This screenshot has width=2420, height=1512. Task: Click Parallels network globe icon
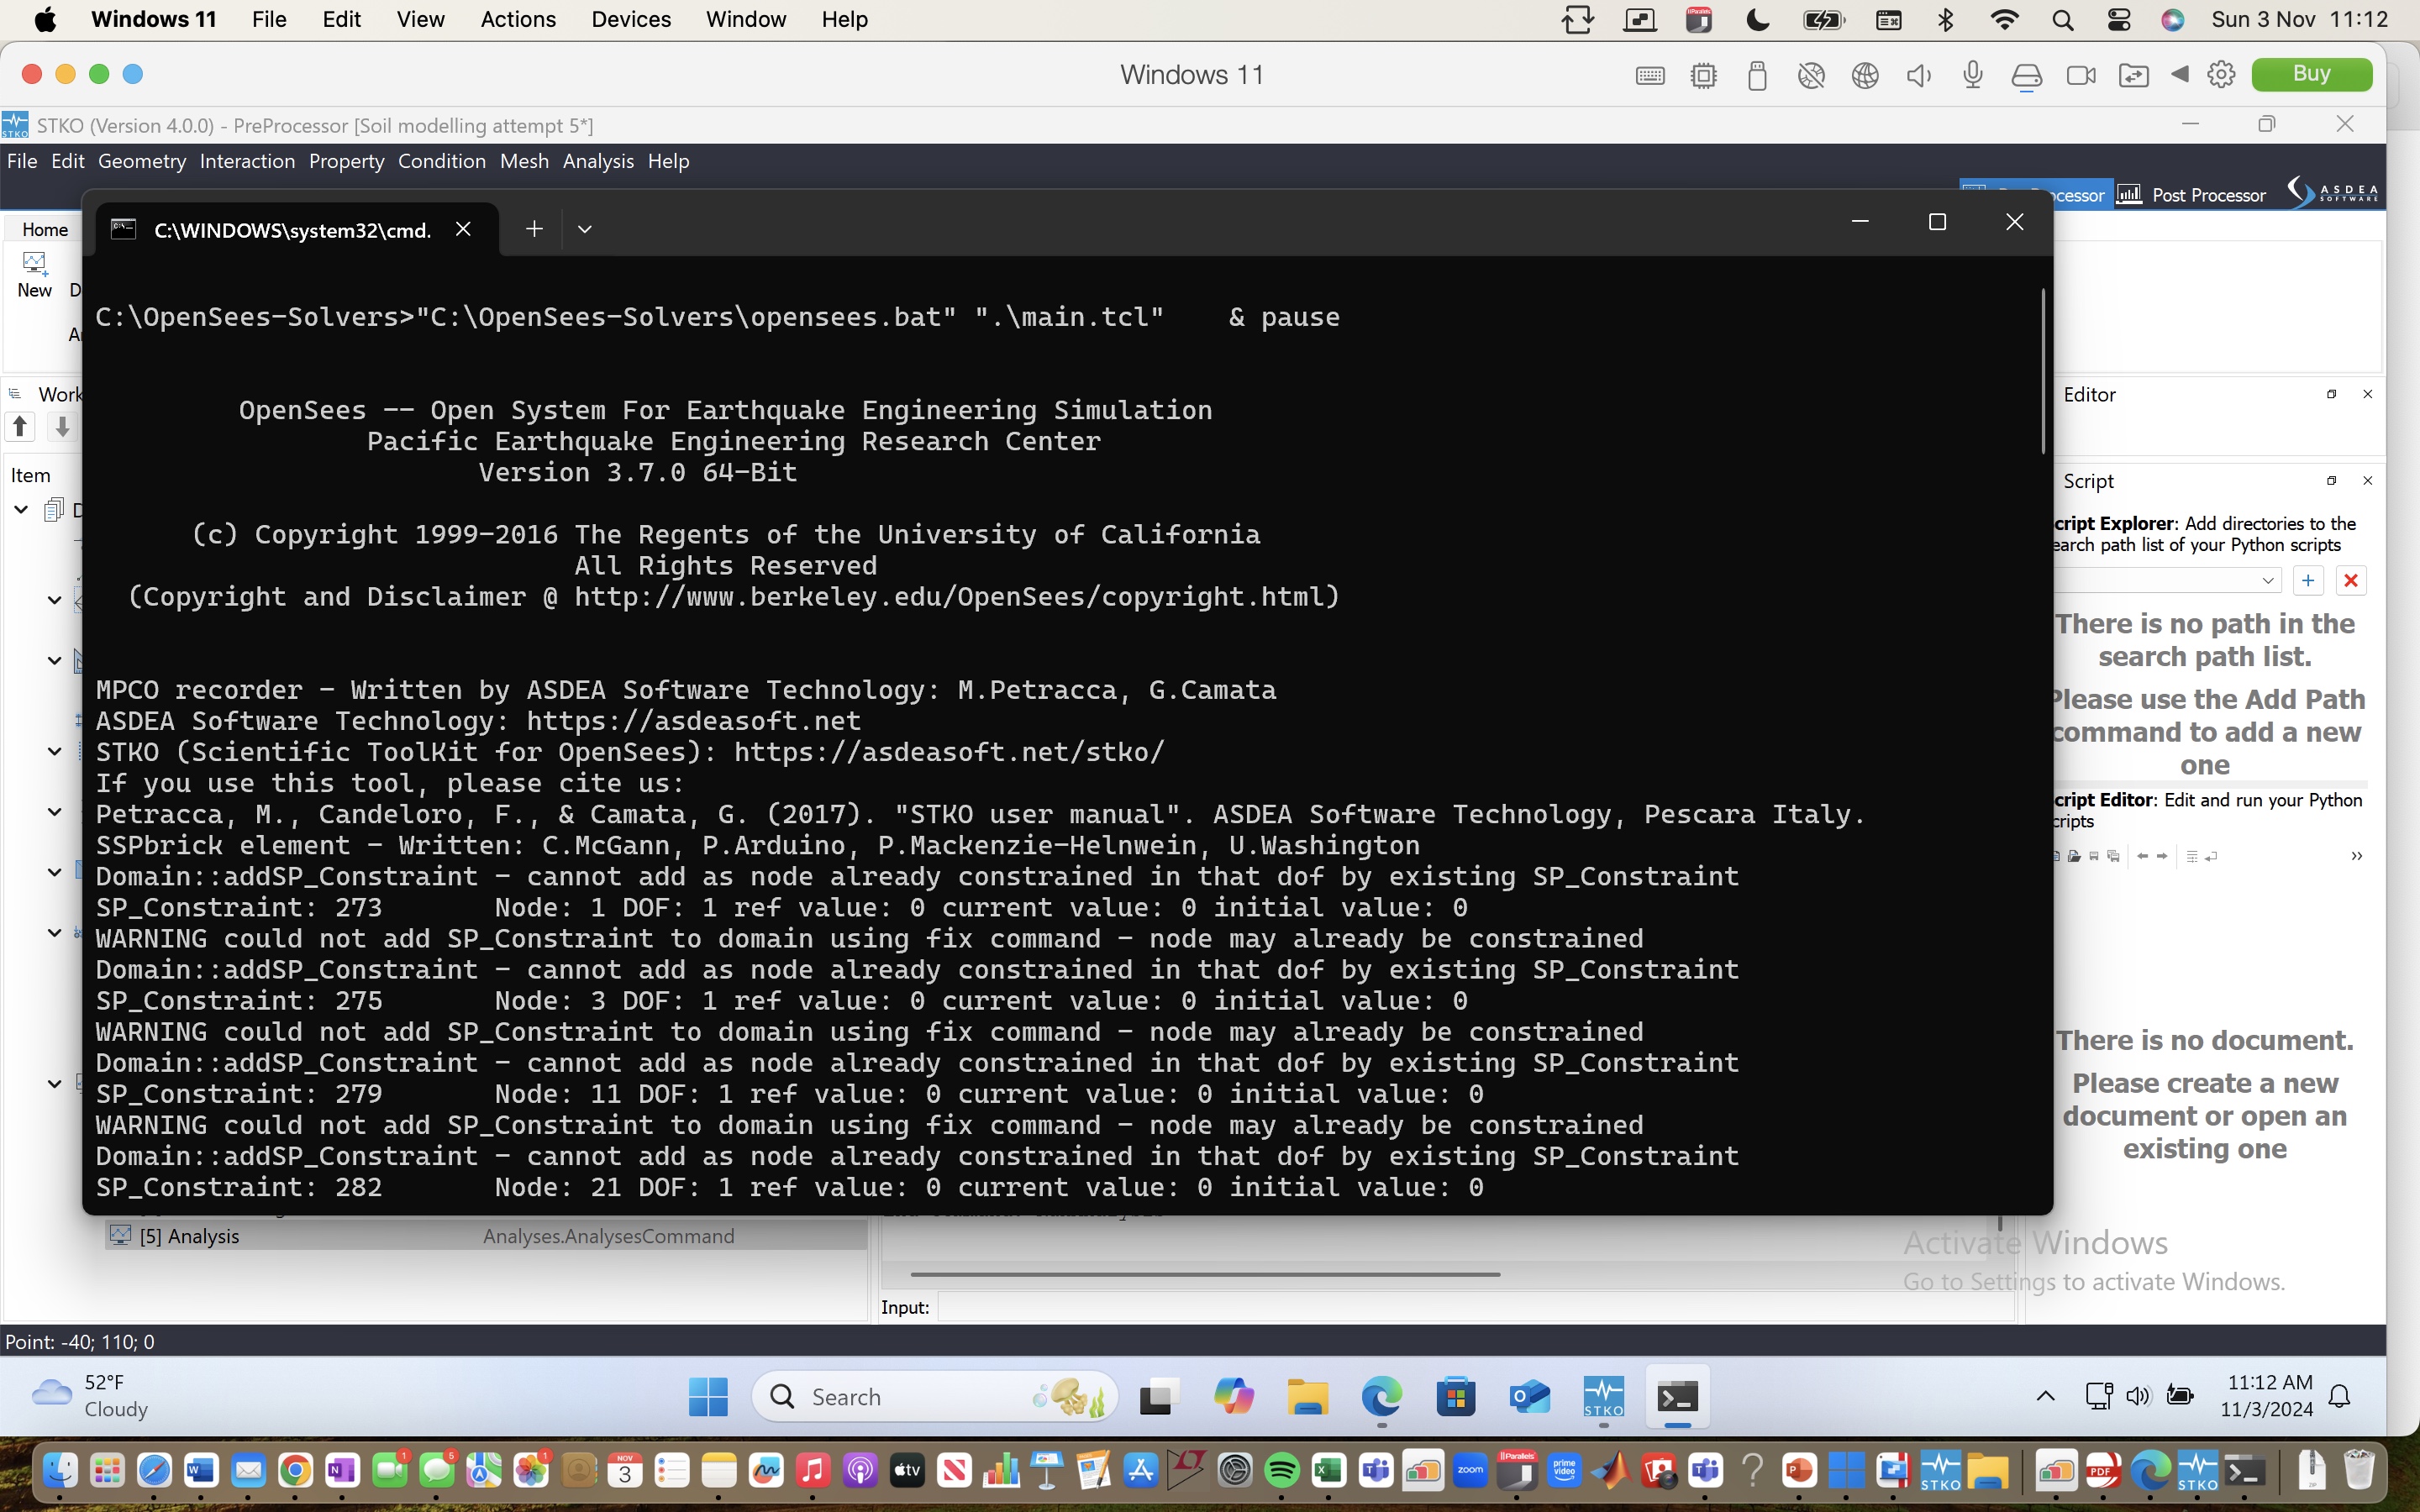click(1865, 75)
